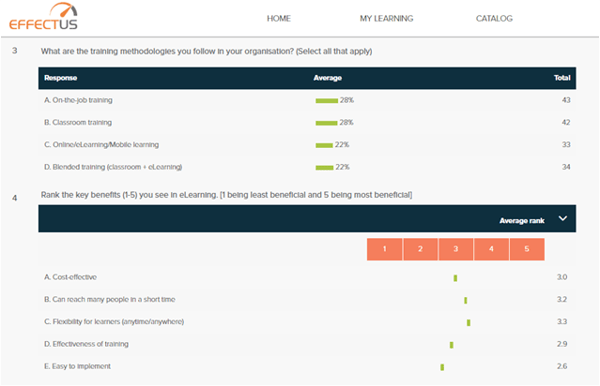Open the HOME menu item
600x386 pixels.
pos(279,18)
